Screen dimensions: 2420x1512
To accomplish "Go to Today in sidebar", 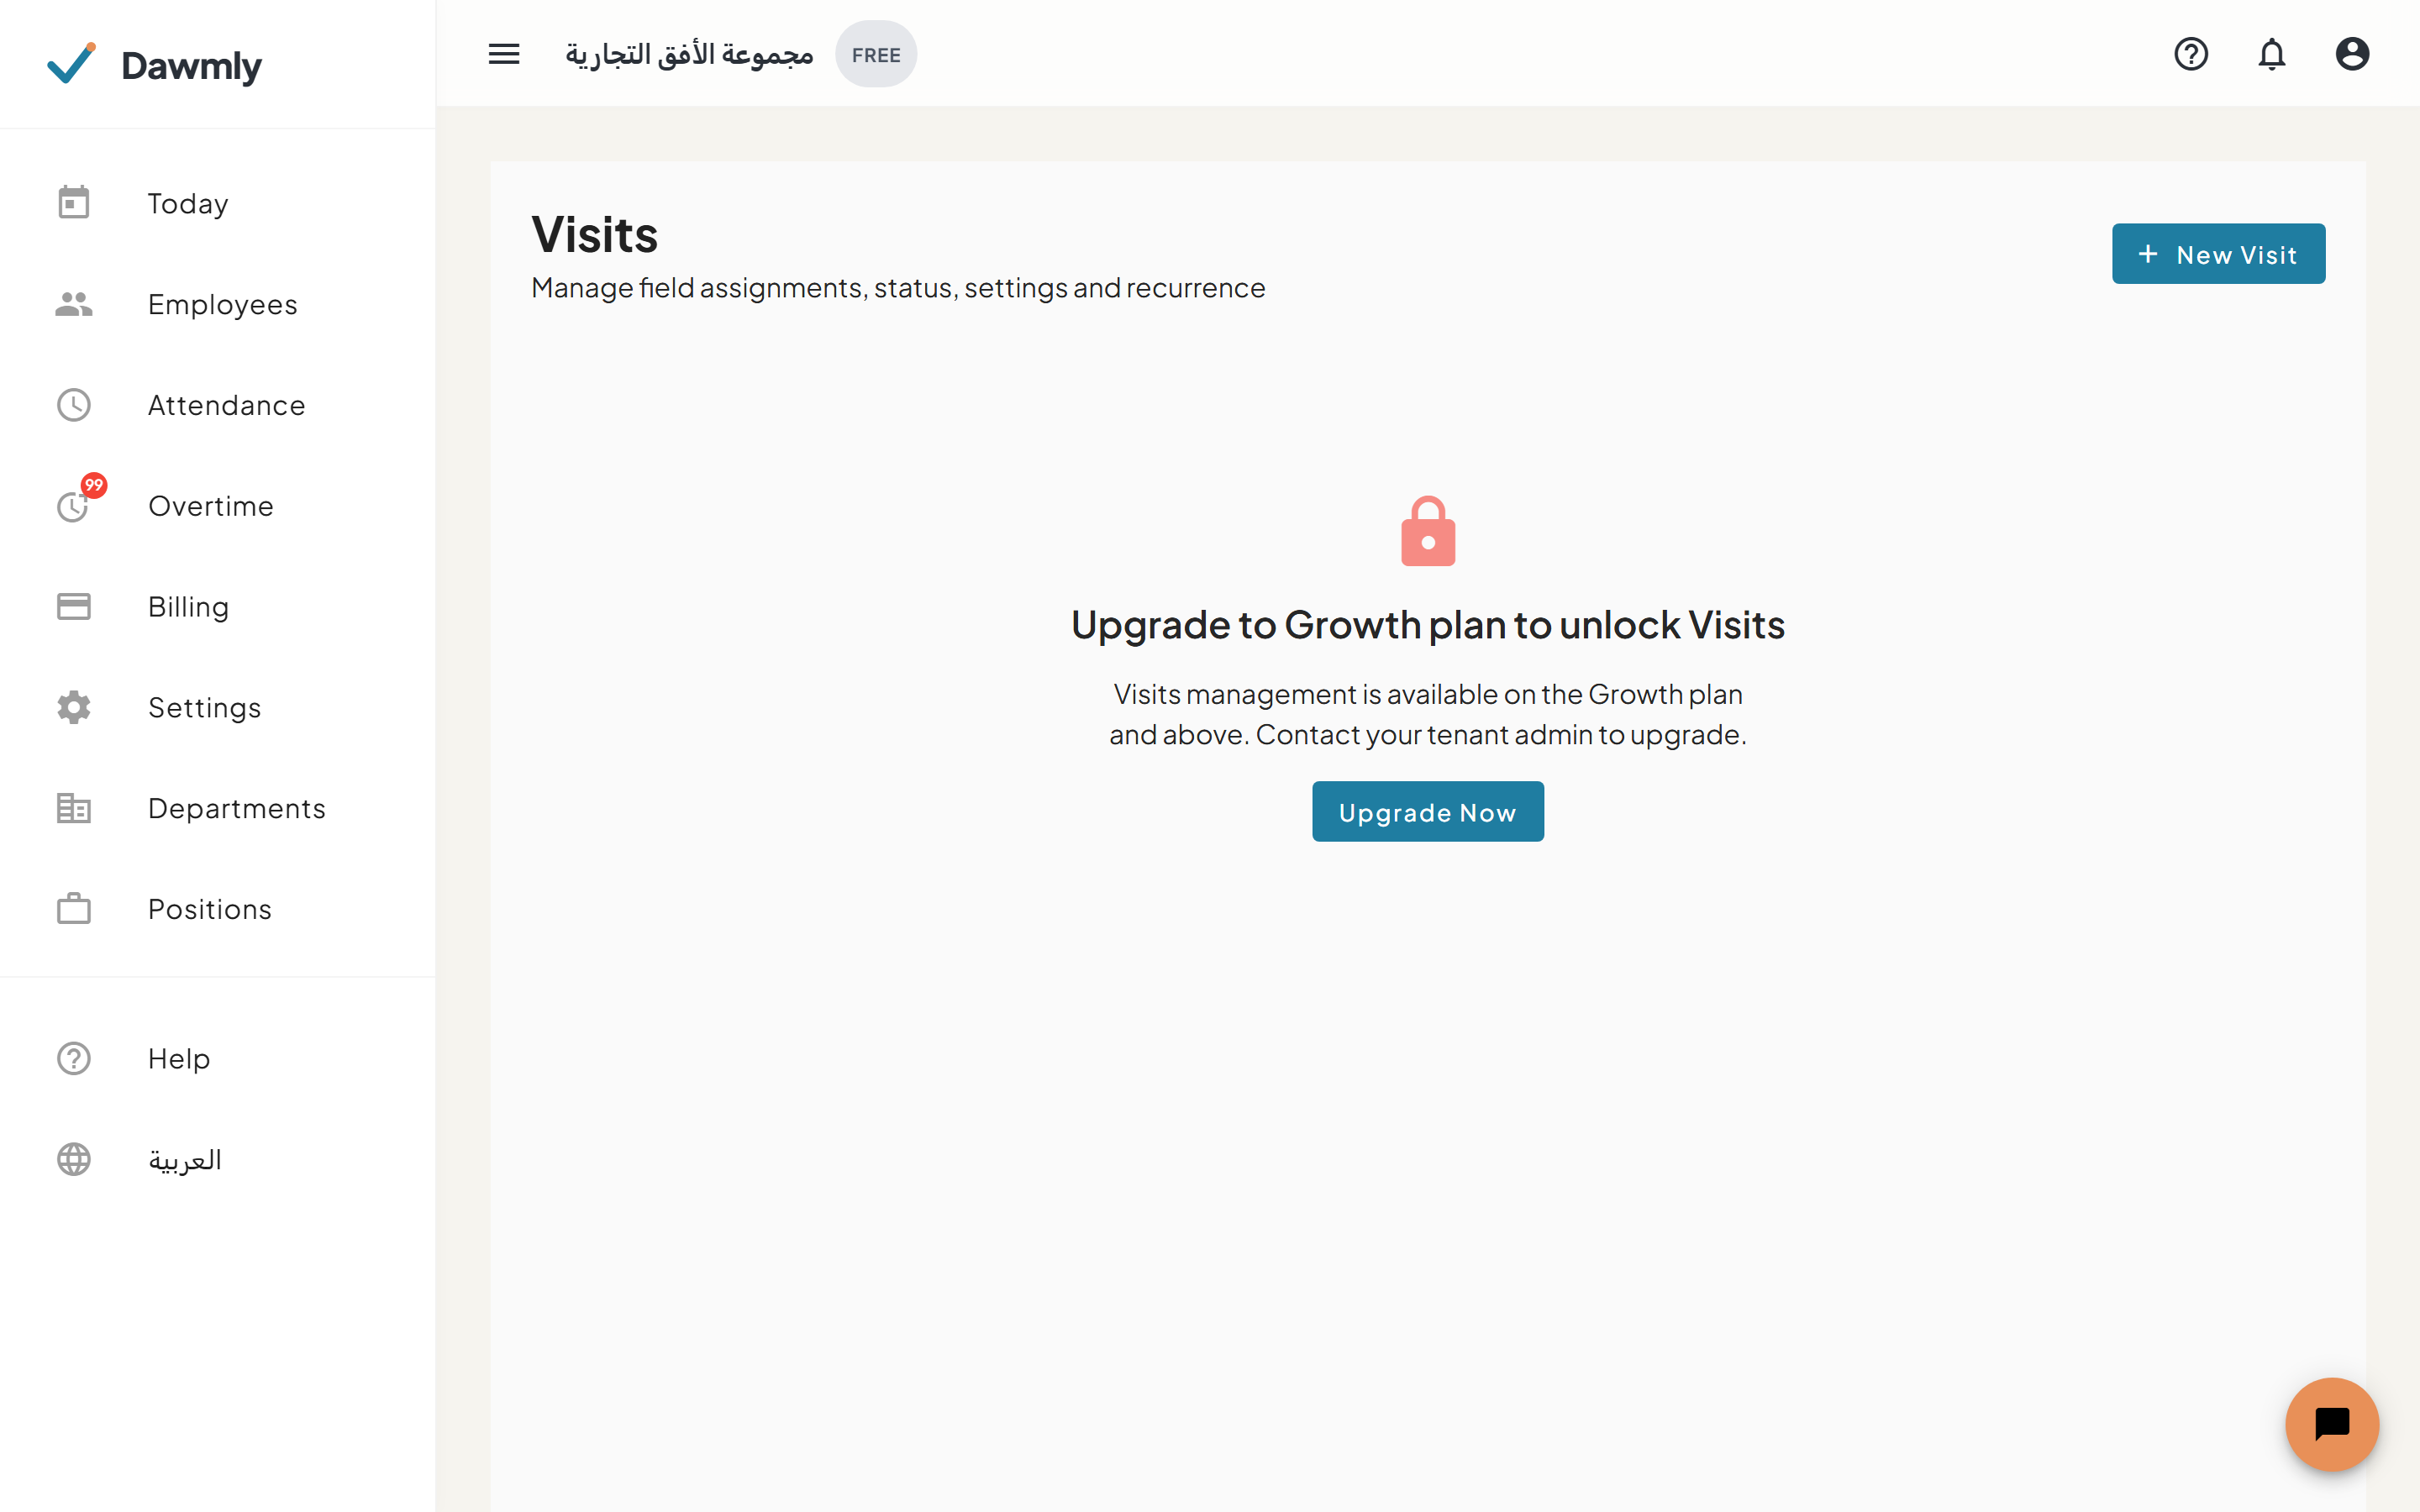I will [x=218, y=203].
